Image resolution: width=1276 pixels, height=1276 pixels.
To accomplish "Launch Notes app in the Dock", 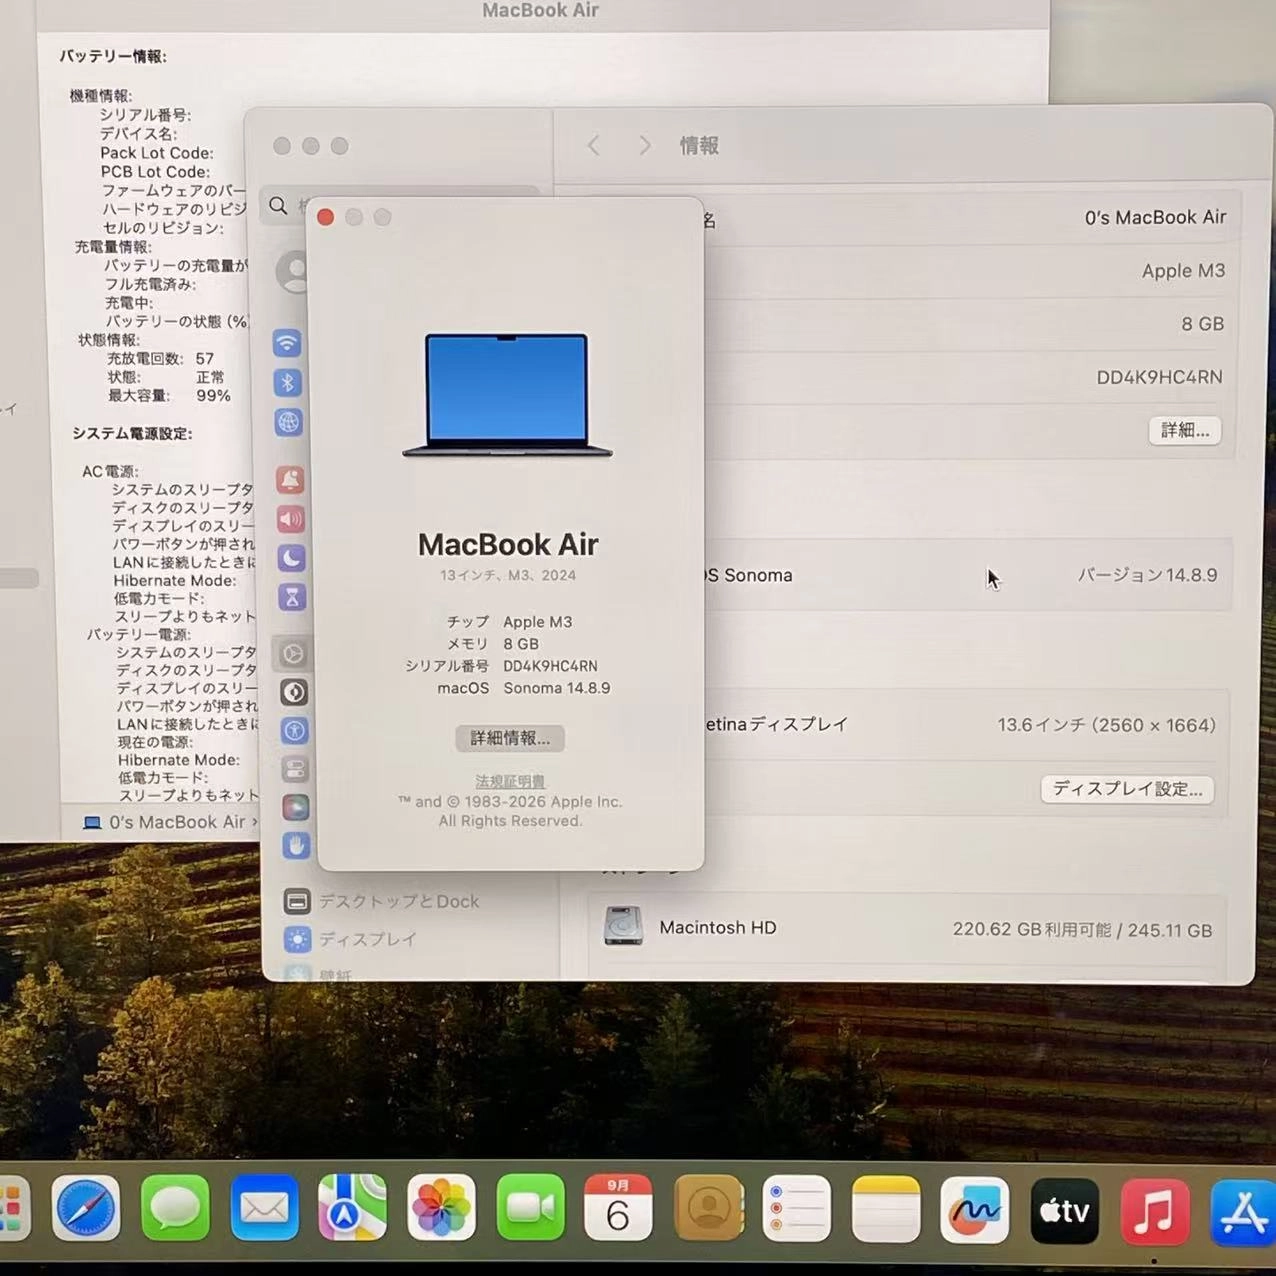I will point(886,1208).
